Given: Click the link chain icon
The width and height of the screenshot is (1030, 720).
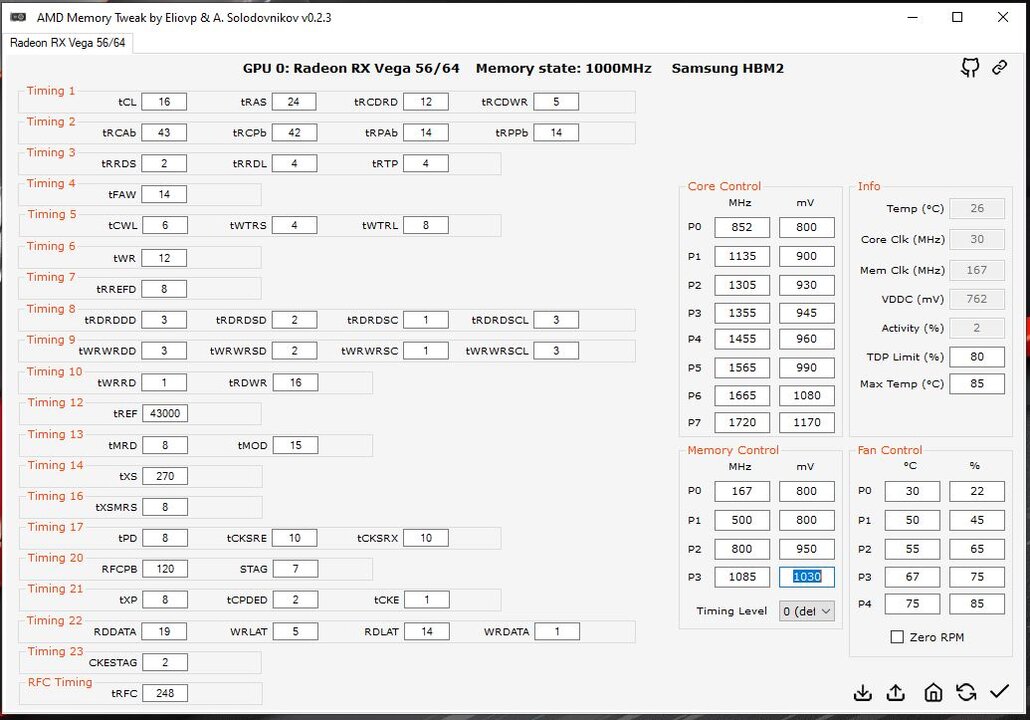Looking at the screenshot, I should 1000,67.
